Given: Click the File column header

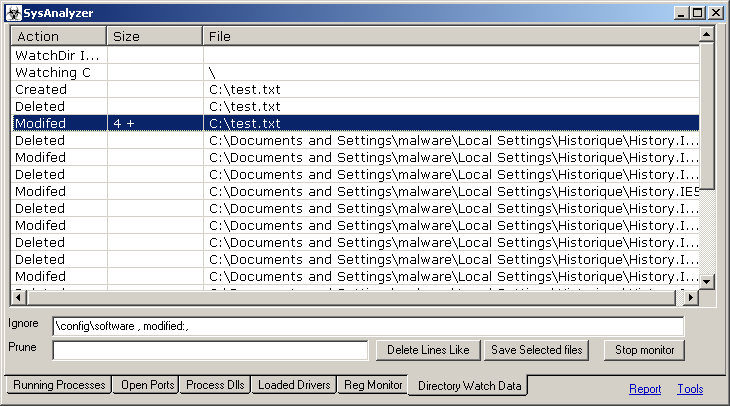Looking at the screenshot, I should pyautogui.click(x=450, y=37).
